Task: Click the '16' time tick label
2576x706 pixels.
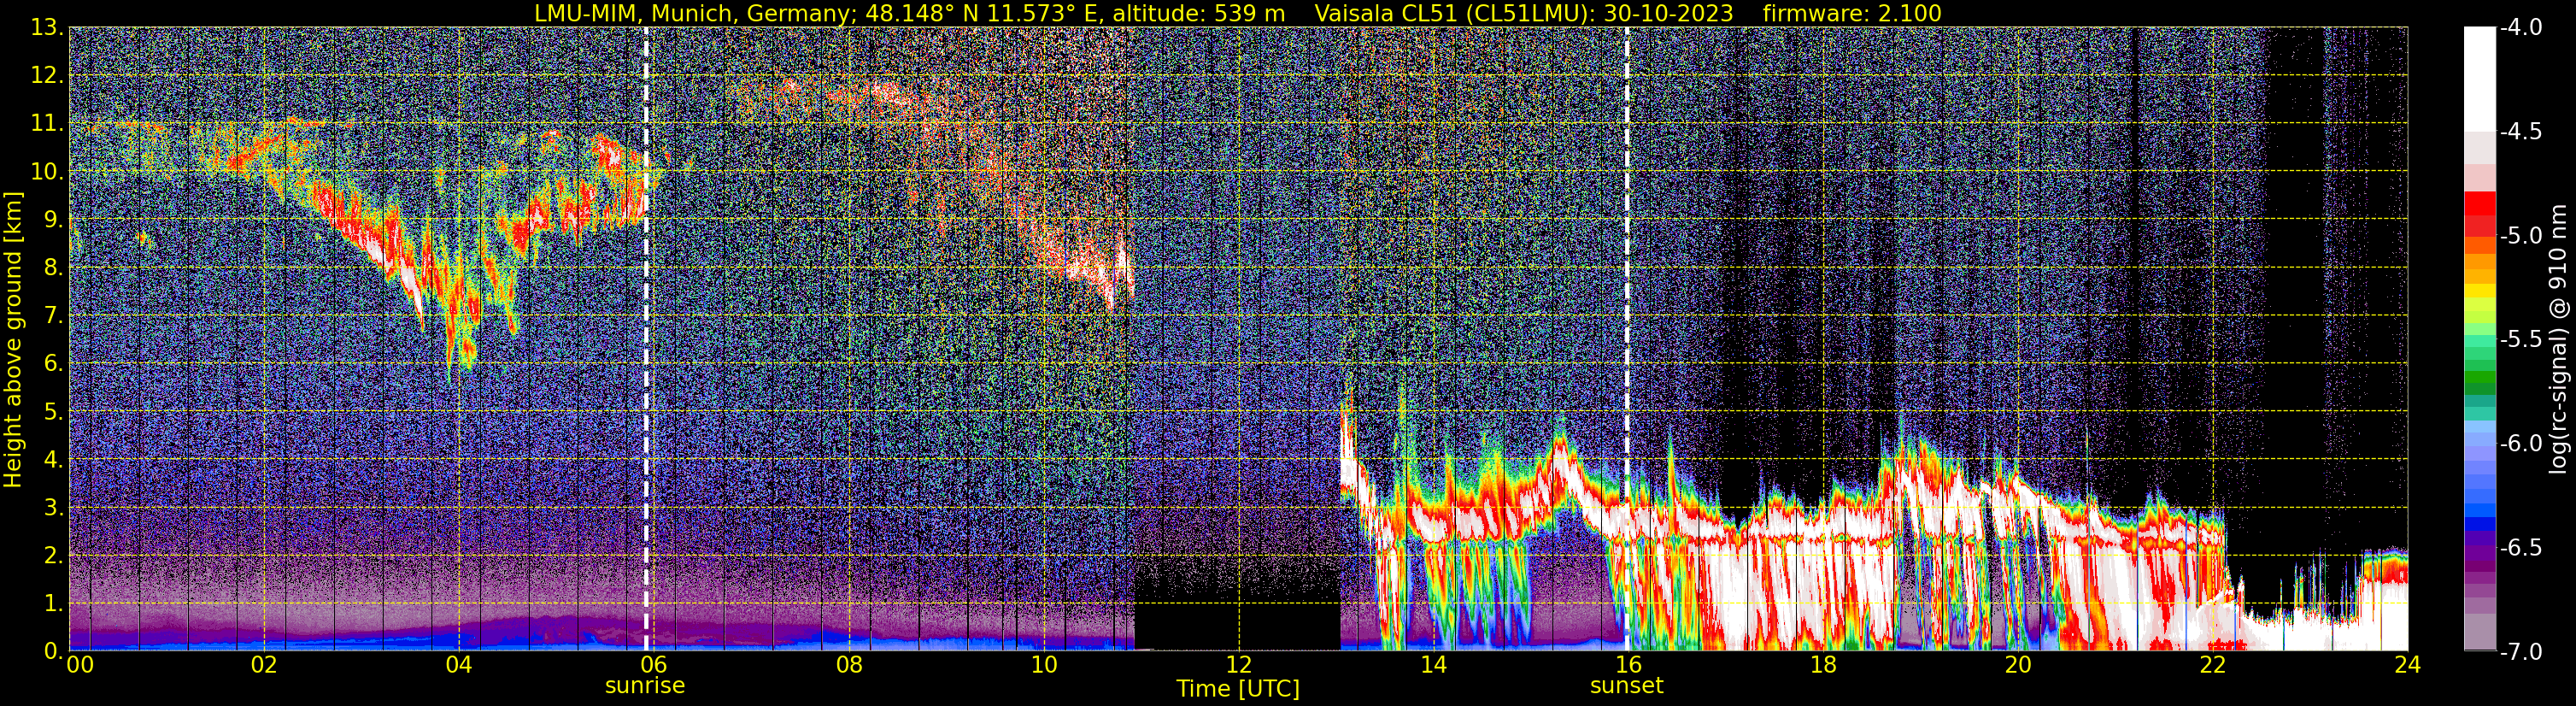Action: tap(1628, 665)
